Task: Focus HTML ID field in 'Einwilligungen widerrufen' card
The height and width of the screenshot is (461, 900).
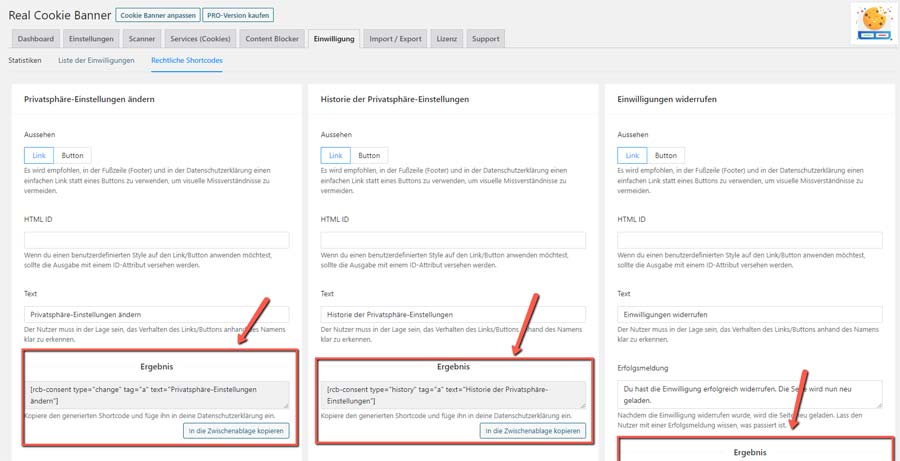Action: pos(750,240)
